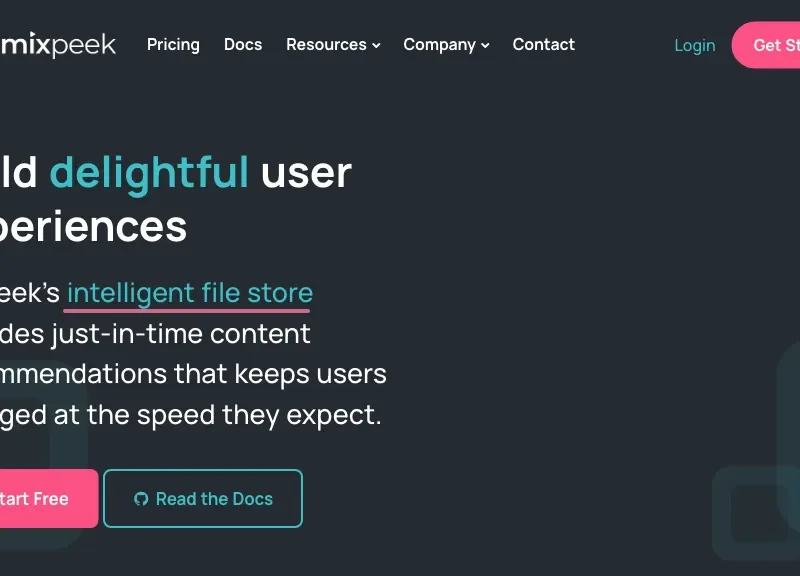Click the teal word 'delightful' in headline
Image resolution: width=800 pixels, height=576 pixels.
point(149,172)
